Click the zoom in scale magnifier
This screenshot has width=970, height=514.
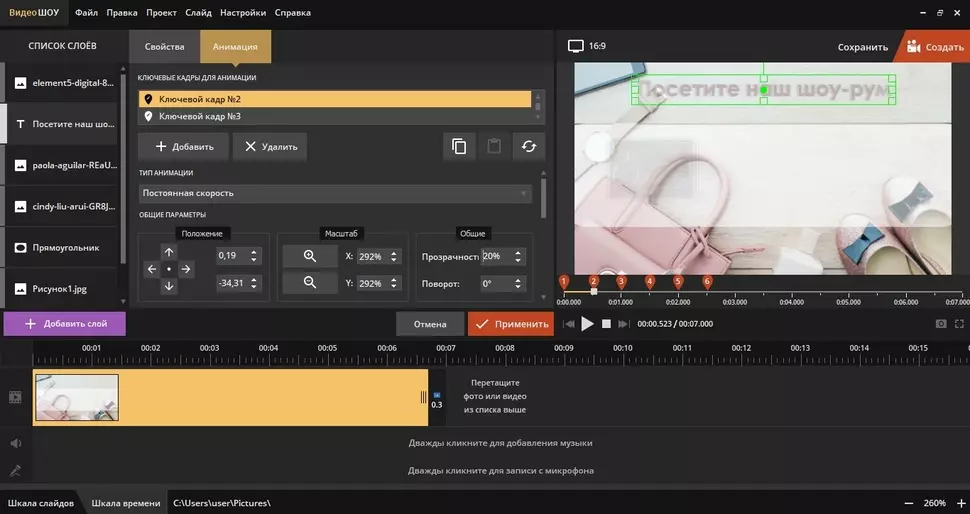[x=309, y=256]
